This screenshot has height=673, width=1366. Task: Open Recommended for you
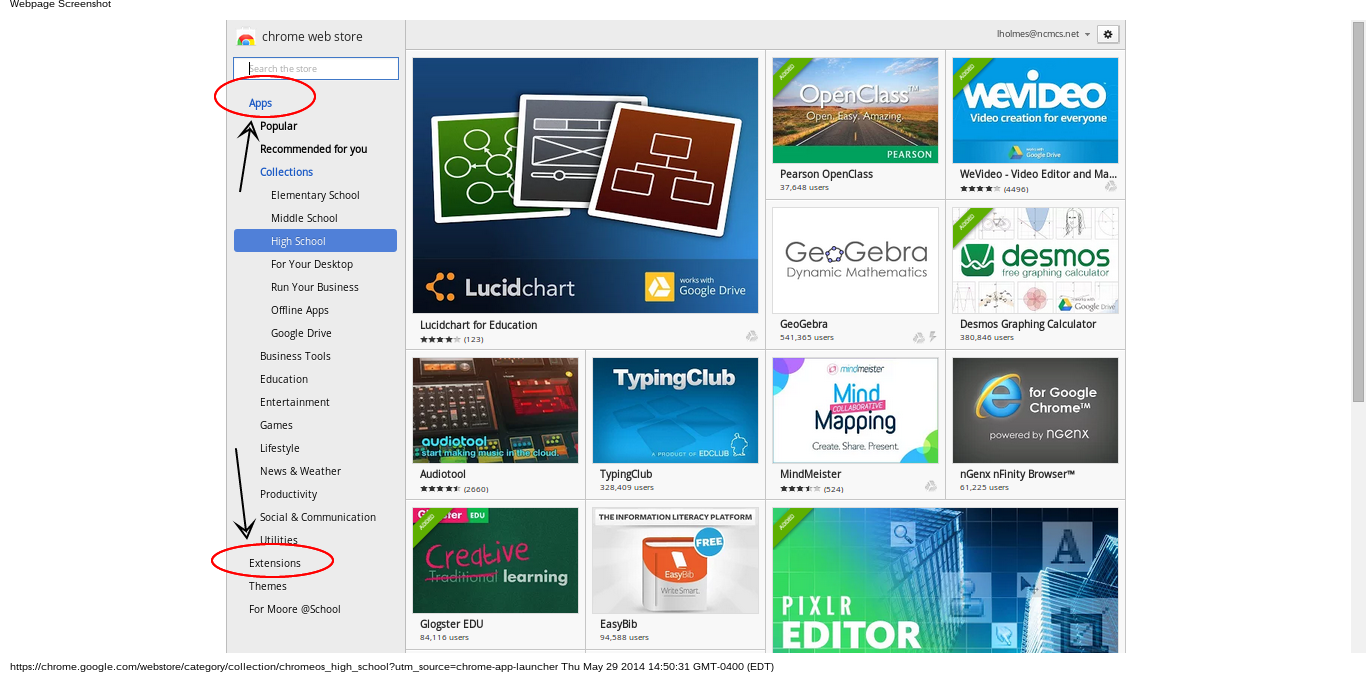pos(313,149)
